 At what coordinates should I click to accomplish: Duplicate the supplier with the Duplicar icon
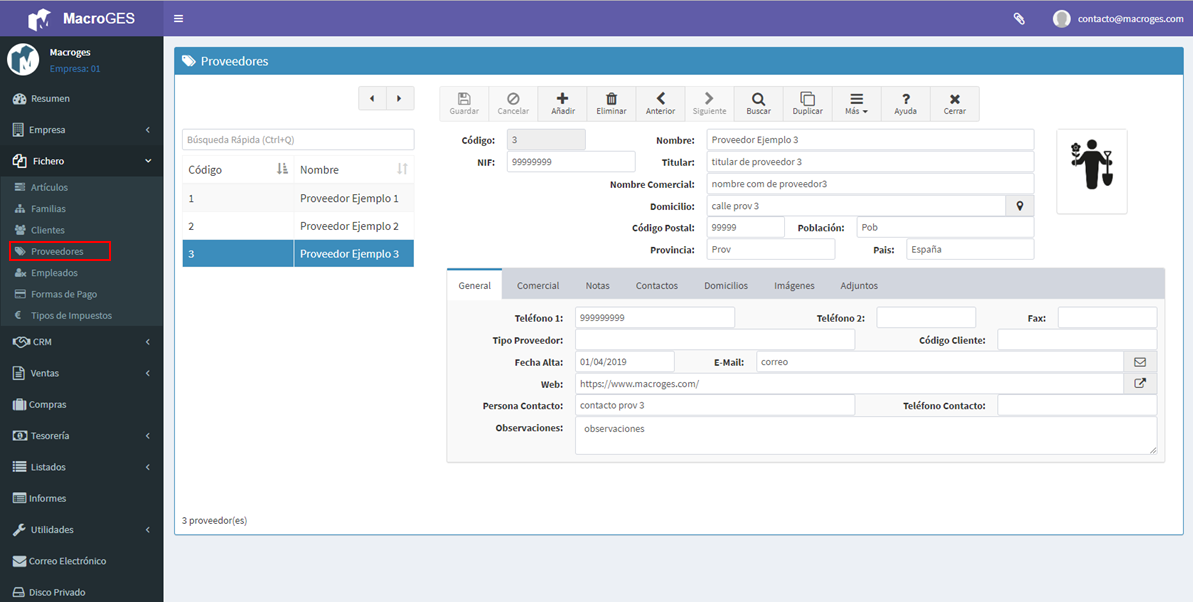pos(807,104)
